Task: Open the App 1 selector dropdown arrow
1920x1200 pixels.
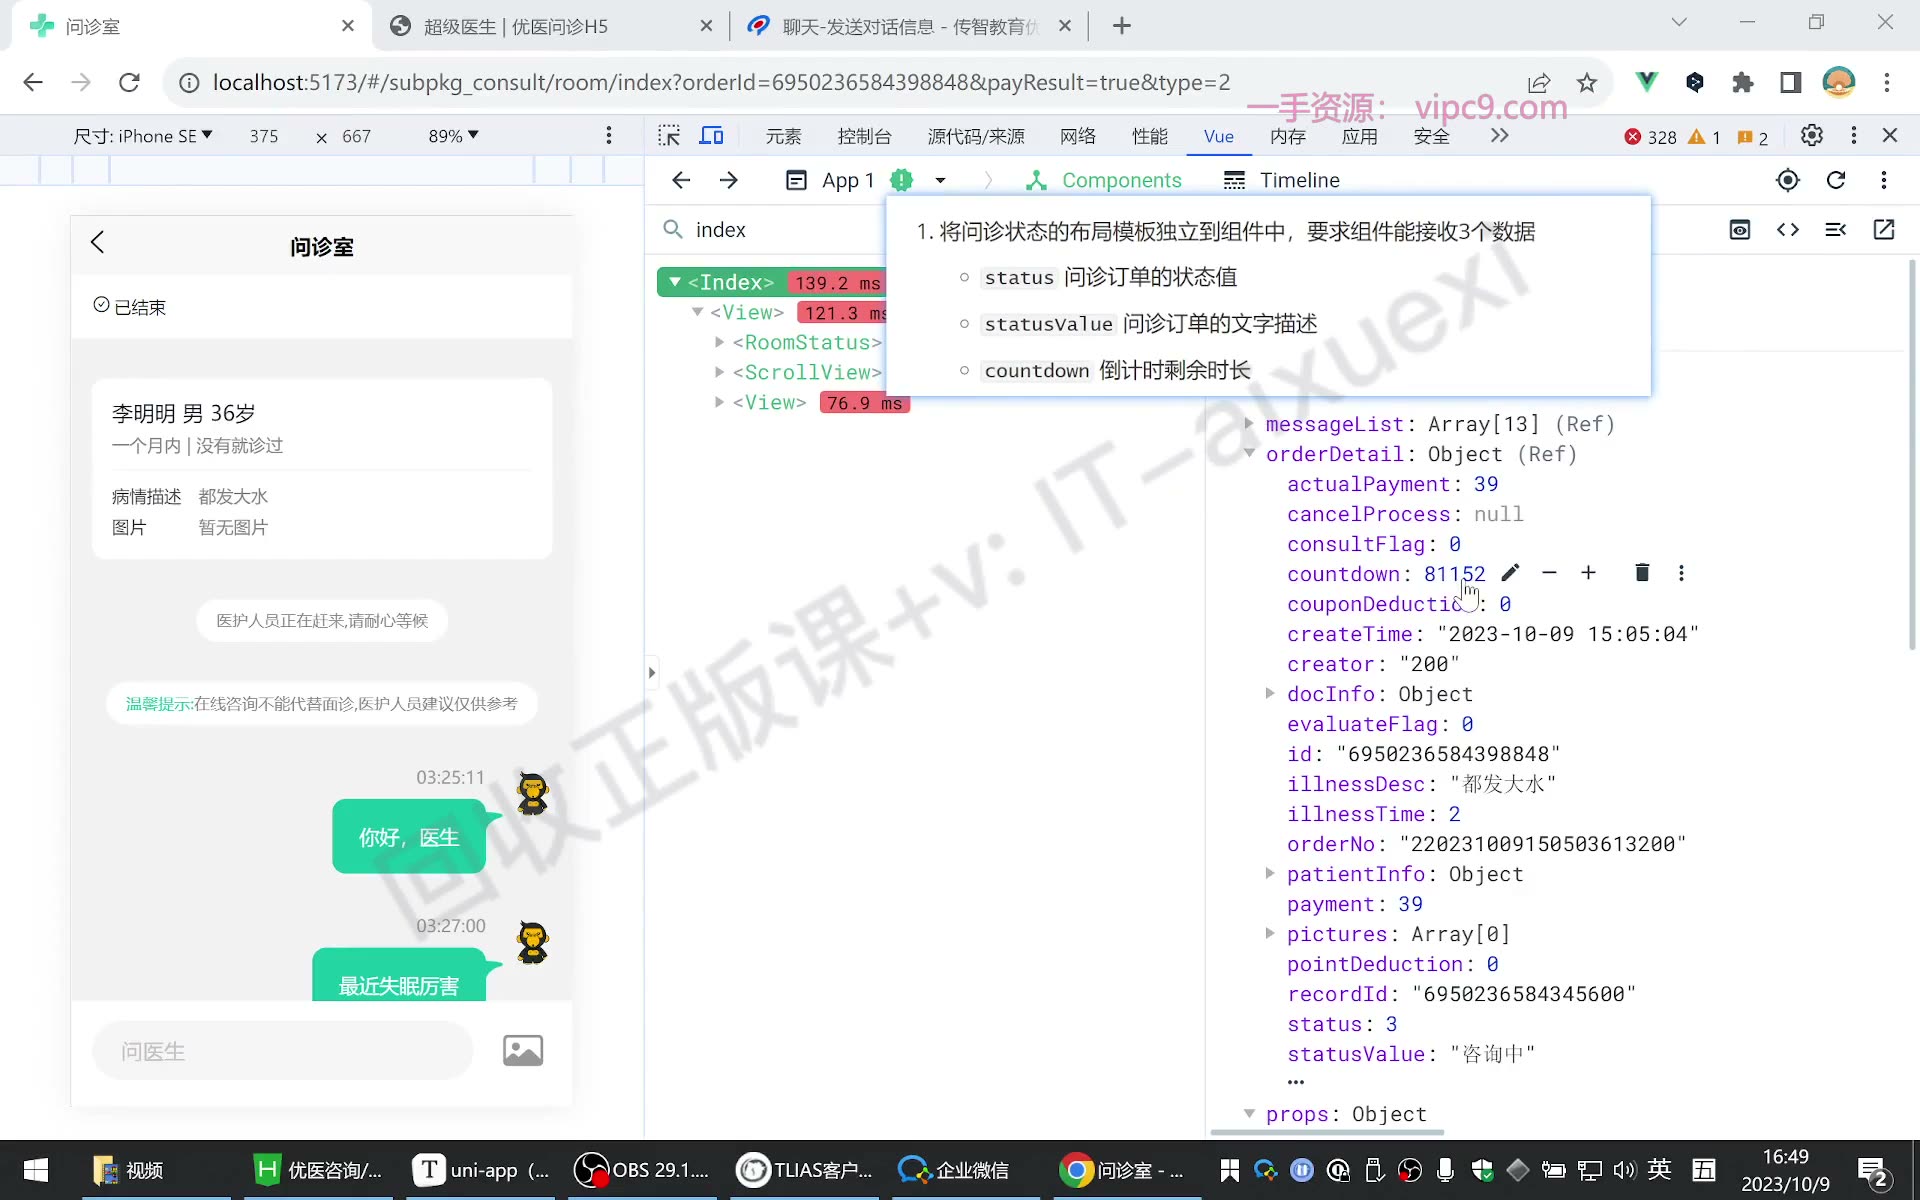Action: (940, 181)
